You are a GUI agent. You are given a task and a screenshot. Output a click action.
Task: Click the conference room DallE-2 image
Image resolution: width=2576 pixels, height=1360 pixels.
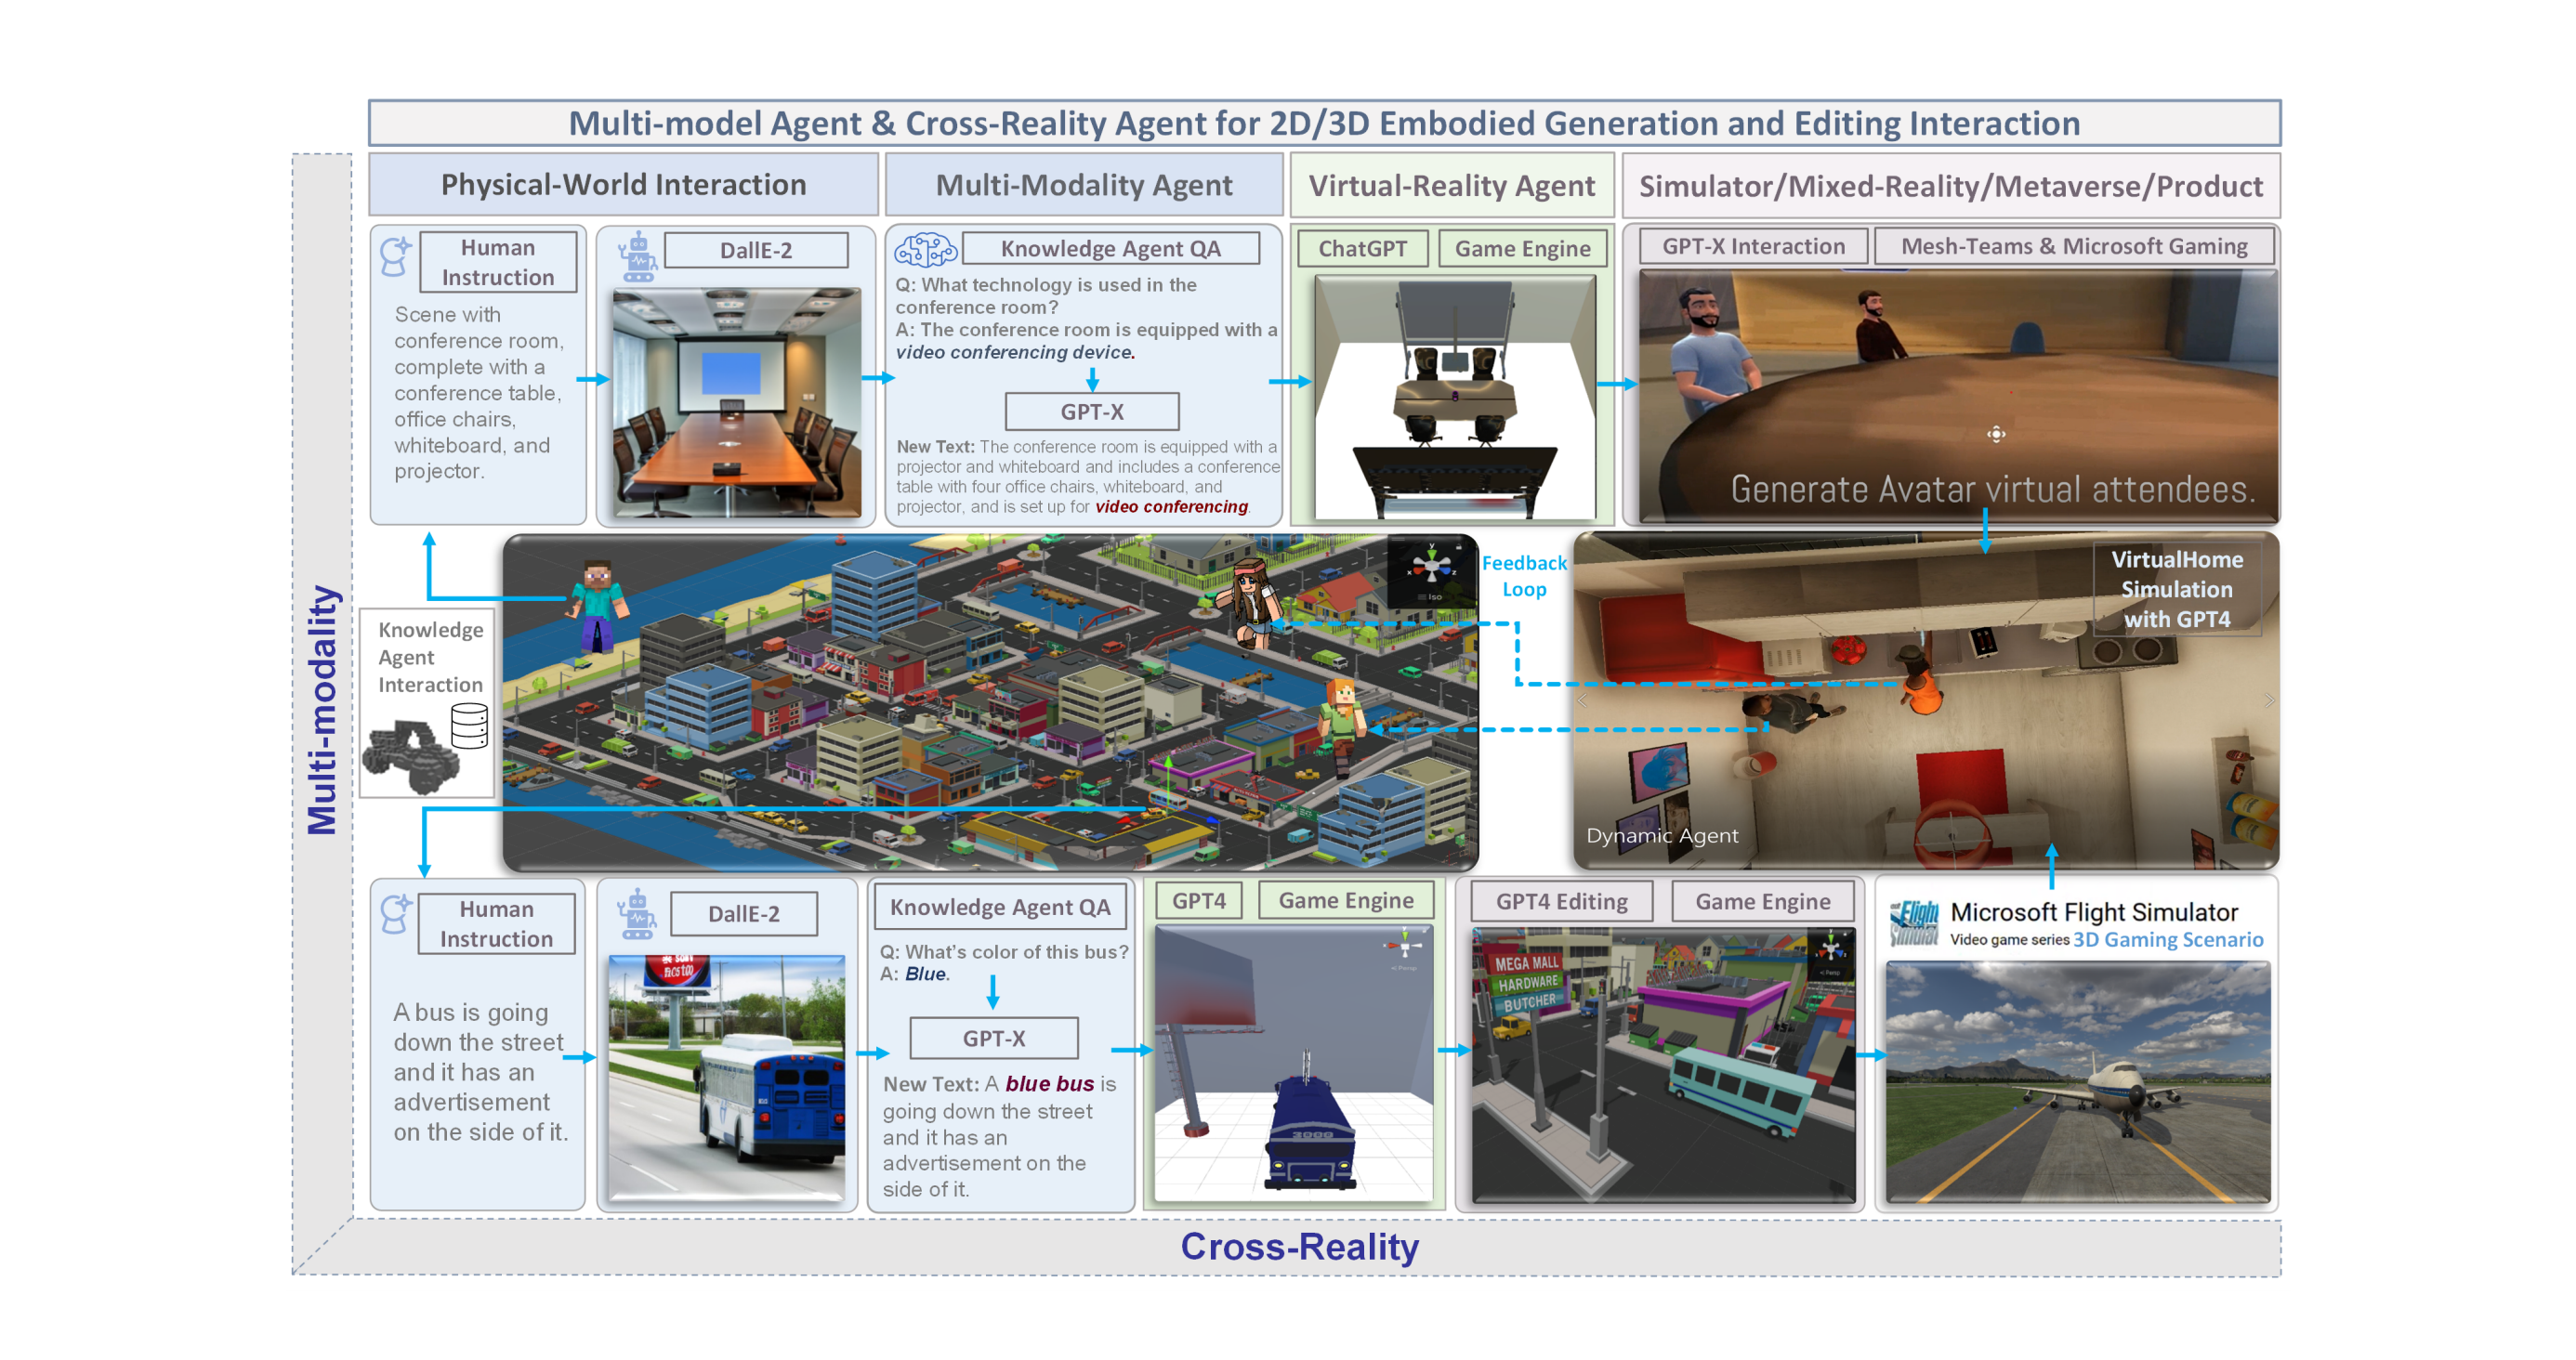[736, 402]
